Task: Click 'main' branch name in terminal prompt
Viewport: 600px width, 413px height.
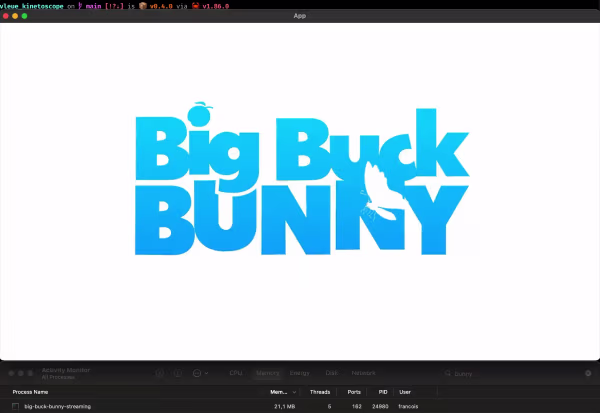Action: coord(93,6)
